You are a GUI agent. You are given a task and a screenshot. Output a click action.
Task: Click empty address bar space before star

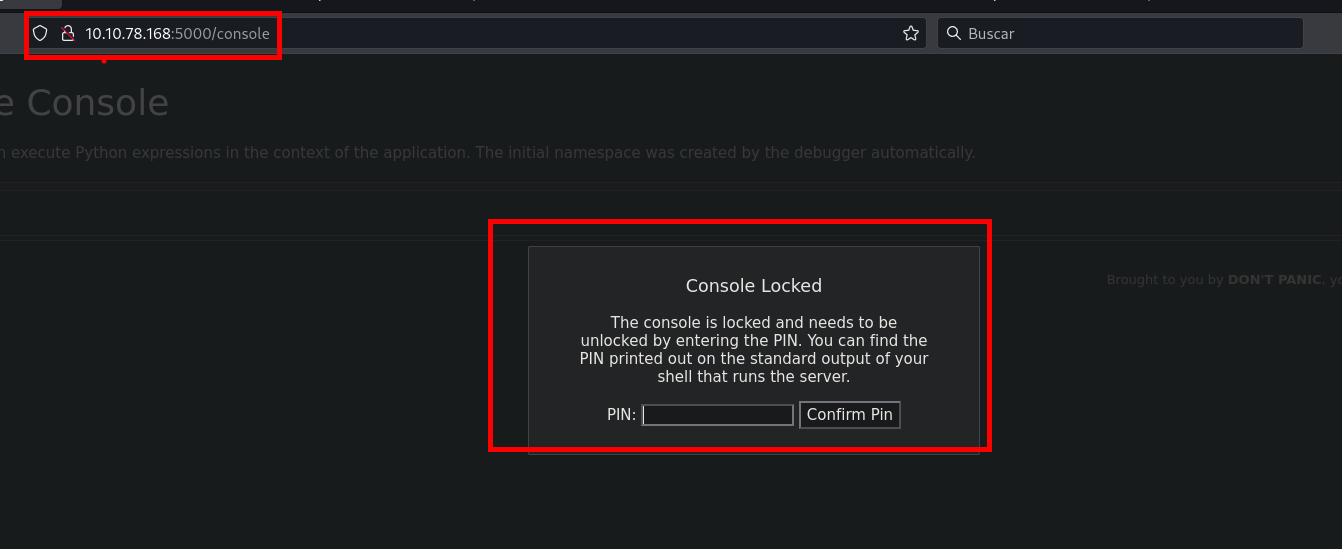pyautogui.click(x=600, y=33)
